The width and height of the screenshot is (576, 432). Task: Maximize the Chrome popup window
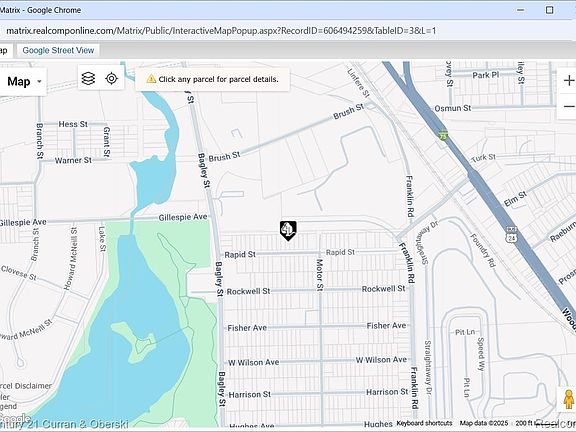pyautogui.click(x=549, y=10)
